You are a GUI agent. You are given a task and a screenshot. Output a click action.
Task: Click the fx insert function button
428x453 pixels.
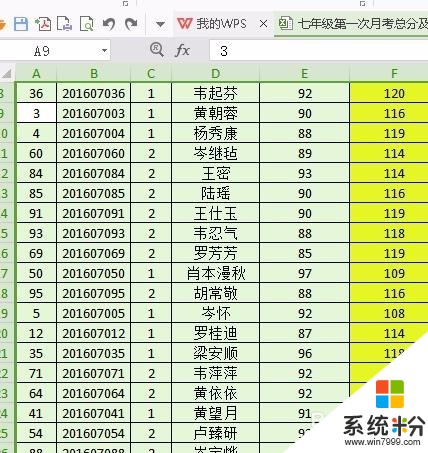point(182,51)
